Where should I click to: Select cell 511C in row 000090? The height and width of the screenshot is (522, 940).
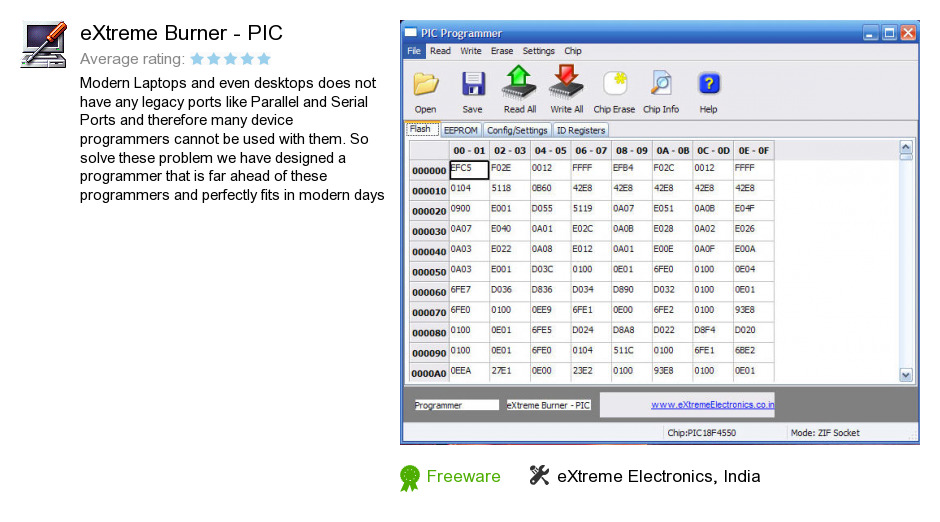point(632,354)
